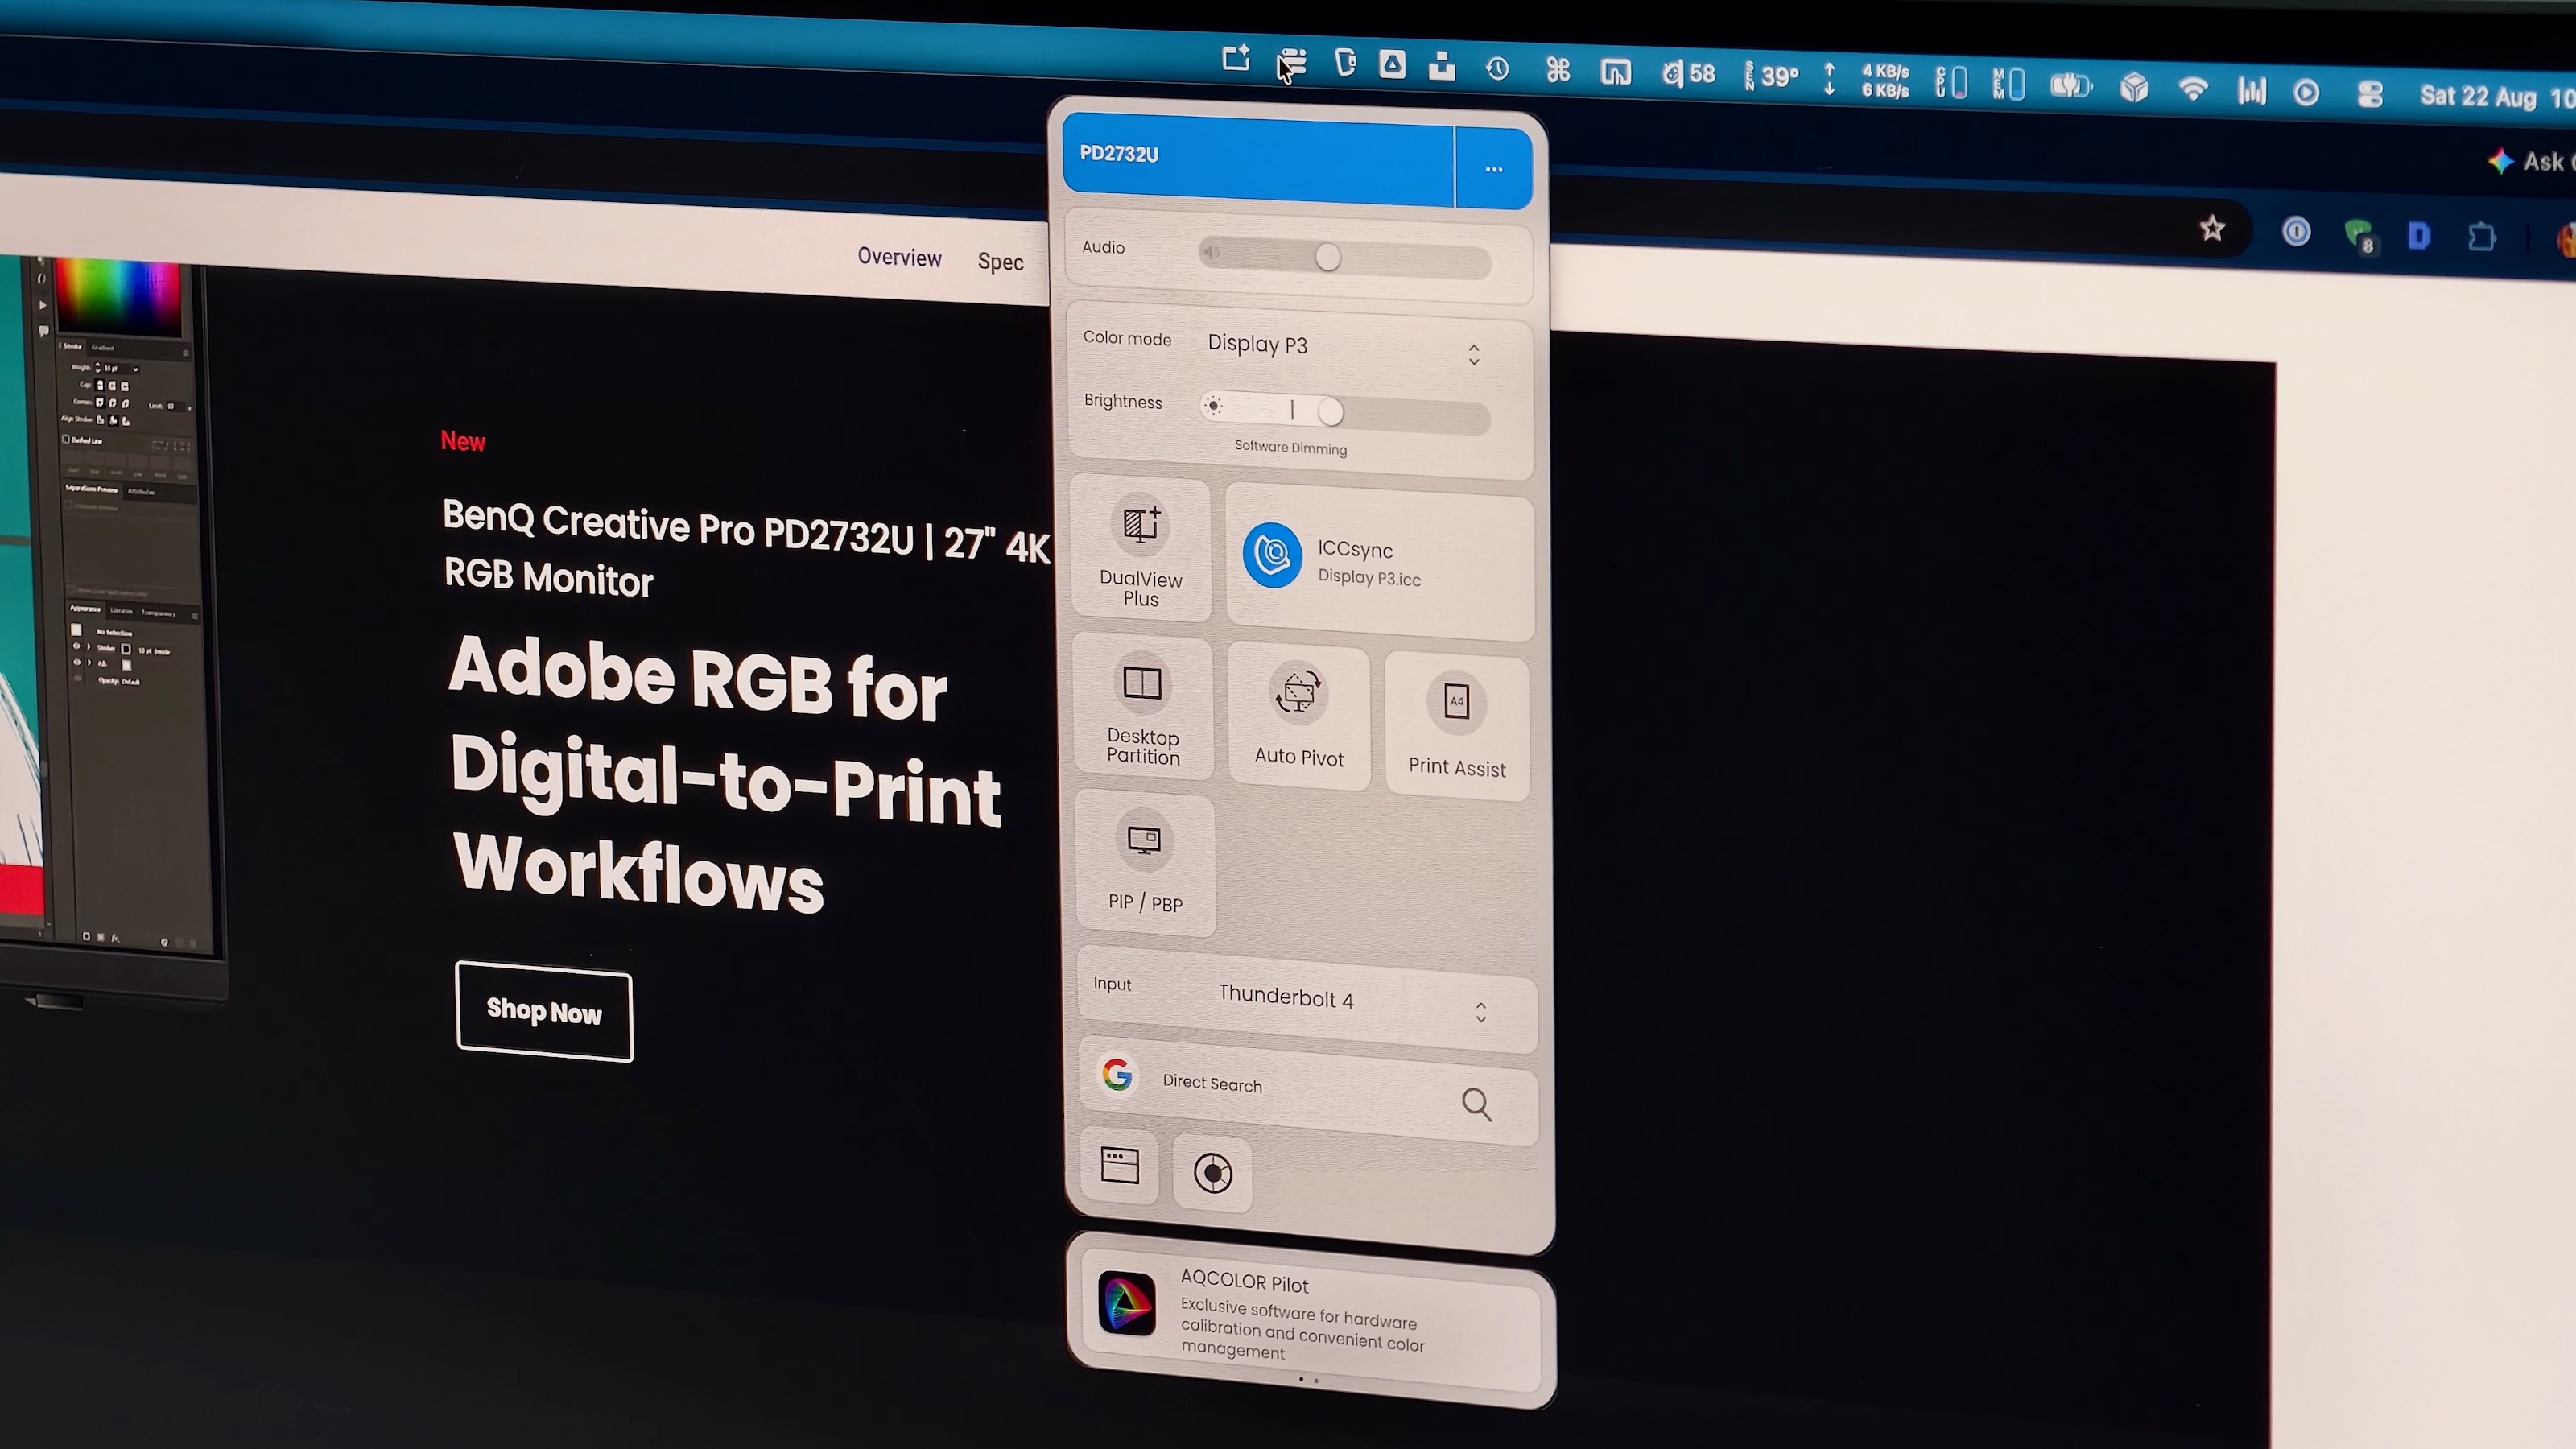Click the Direct Search magnifier icon
2576x1449 pixels.
(1477, 1104)
